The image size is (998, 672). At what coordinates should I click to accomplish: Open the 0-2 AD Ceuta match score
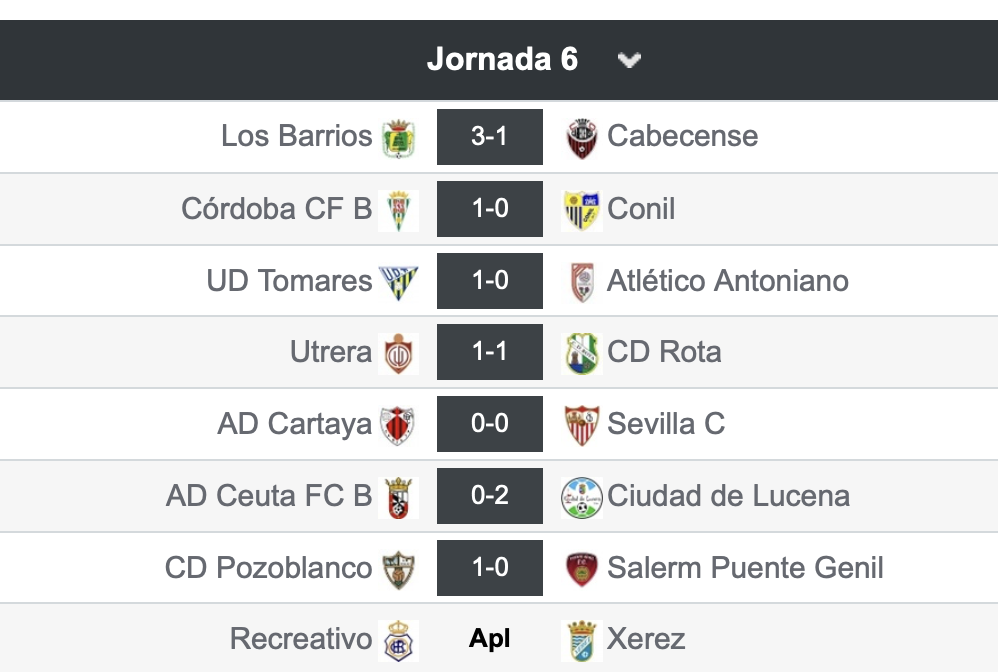click(x=489, y=496)
